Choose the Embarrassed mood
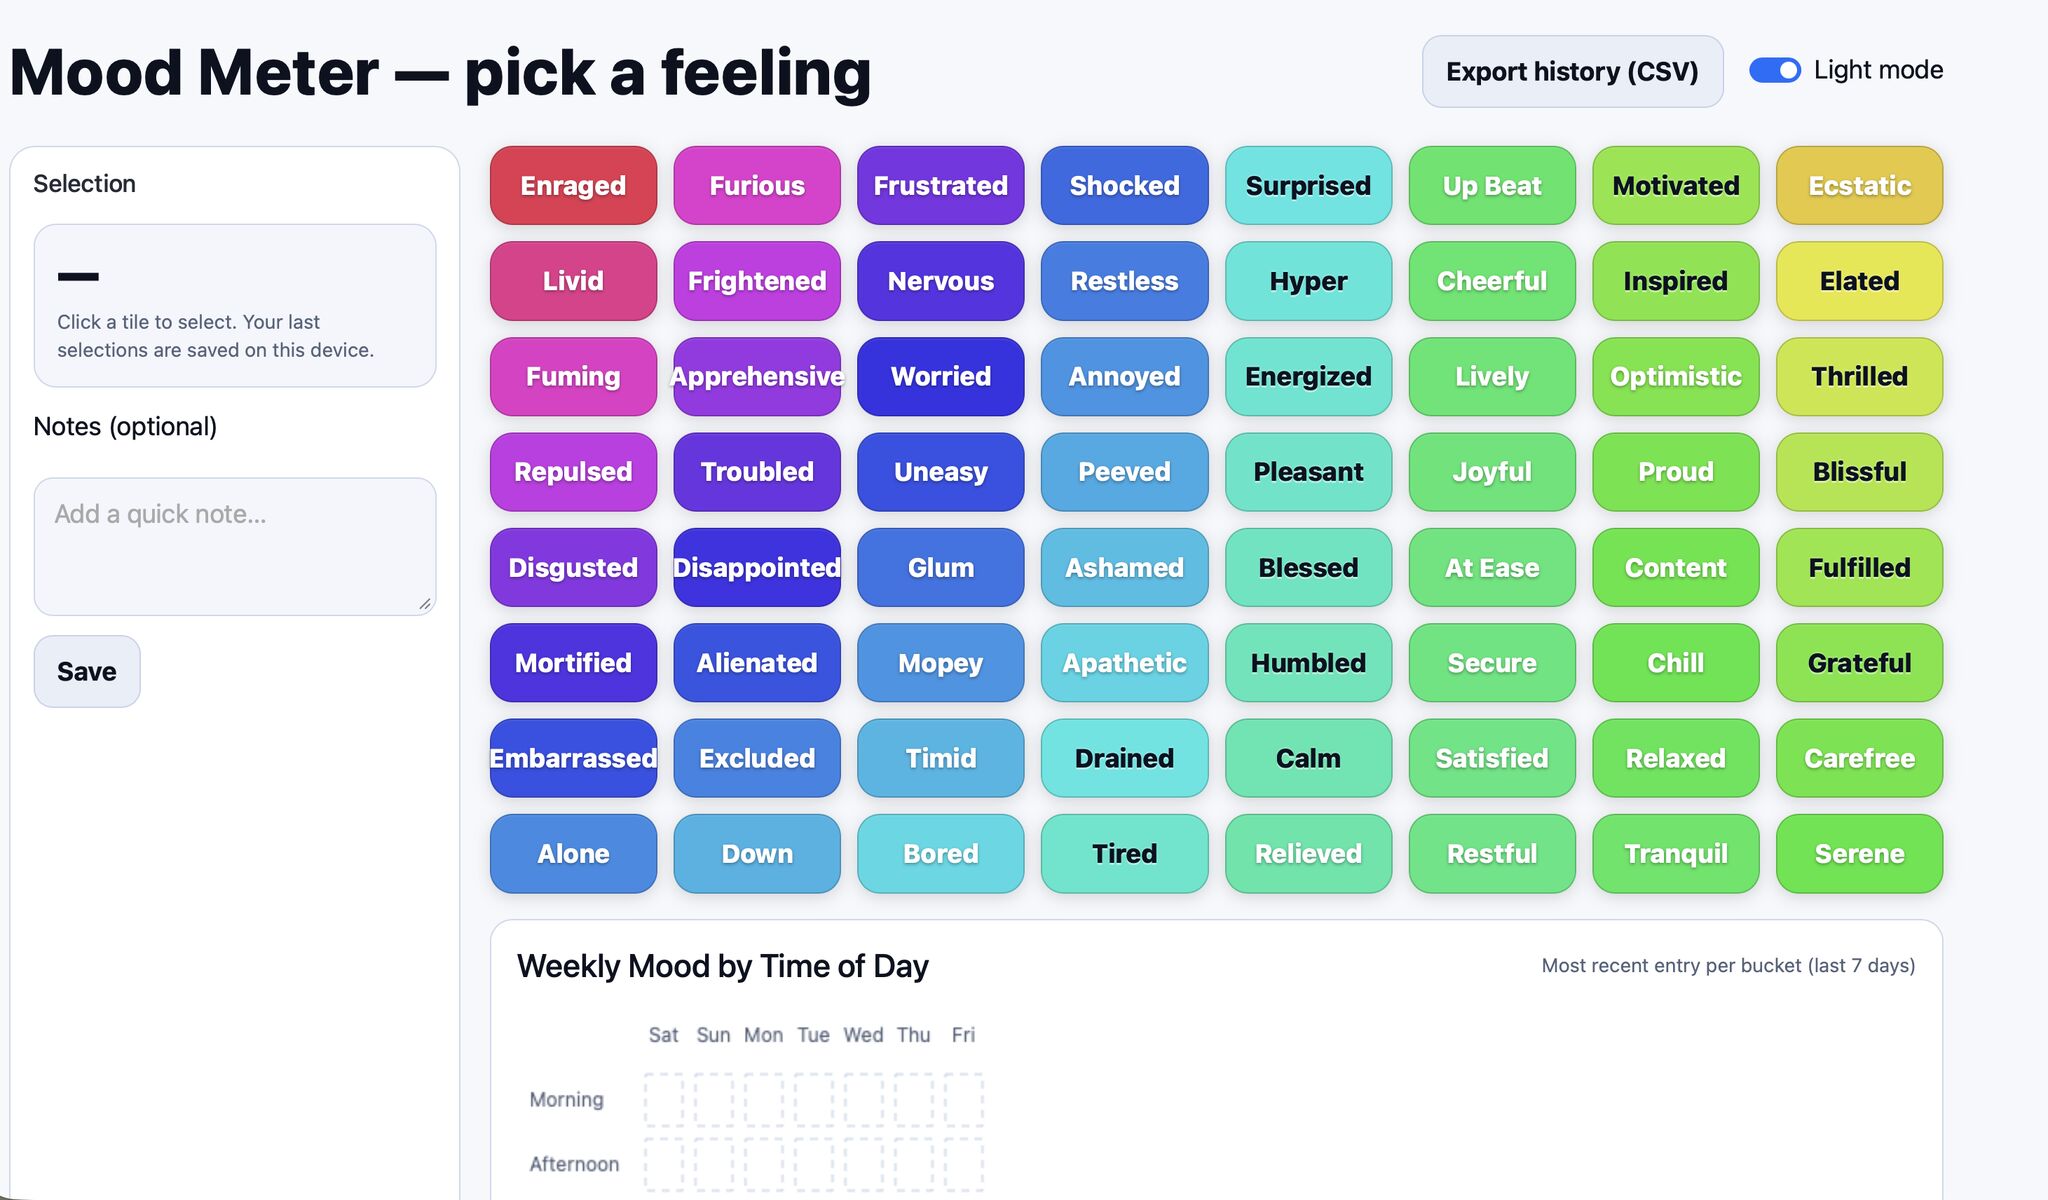2048x1200 pixels. click(573, 758)
